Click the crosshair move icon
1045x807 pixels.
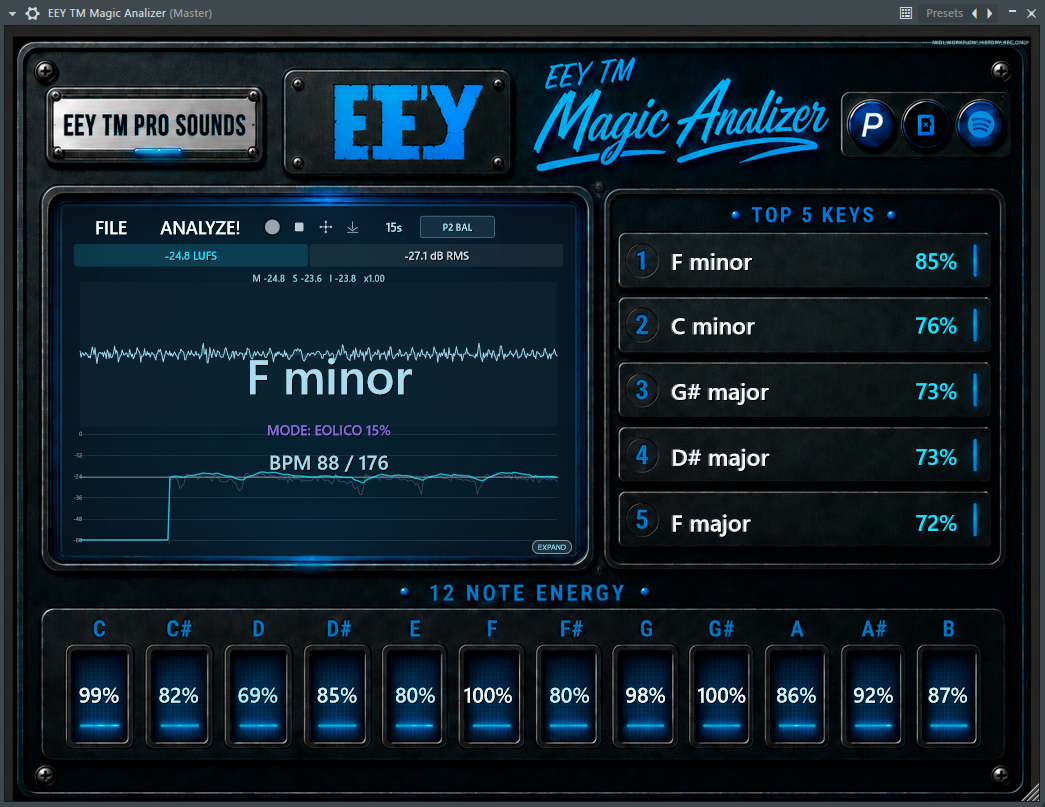point(325,227)
